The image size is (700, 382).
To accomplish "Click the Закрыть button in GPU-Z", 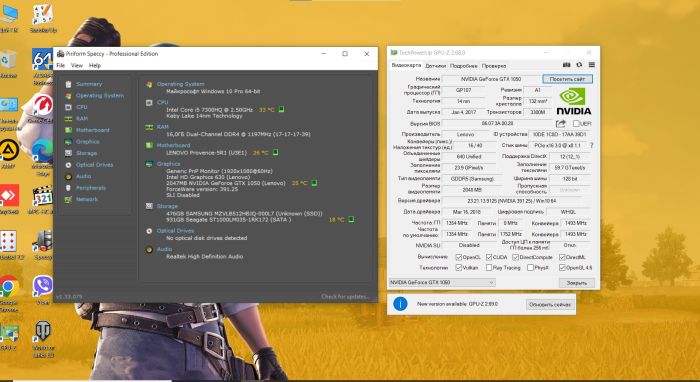I will [577, 283].
